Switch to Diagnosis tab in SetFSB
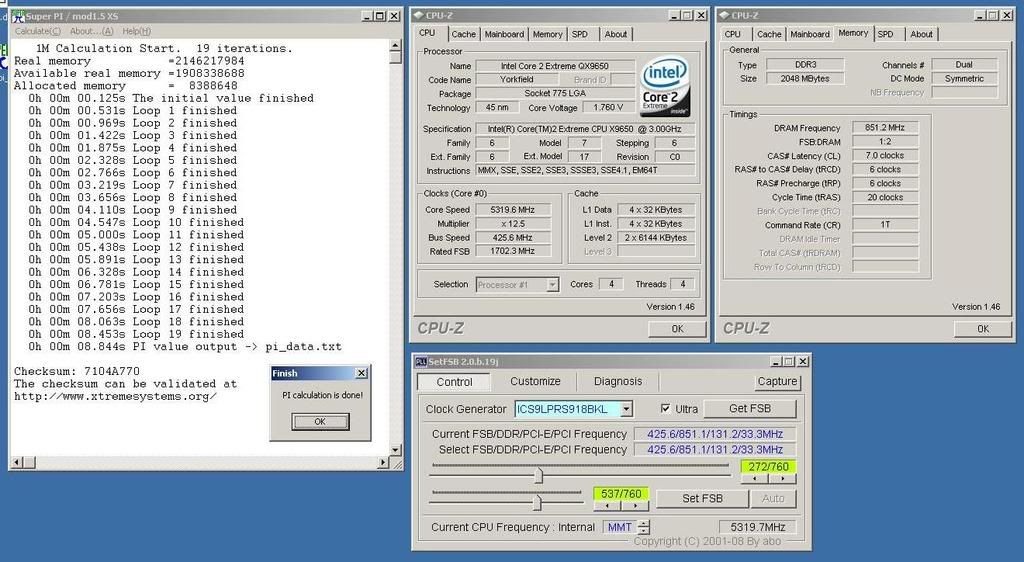 (x=618, y=381)
